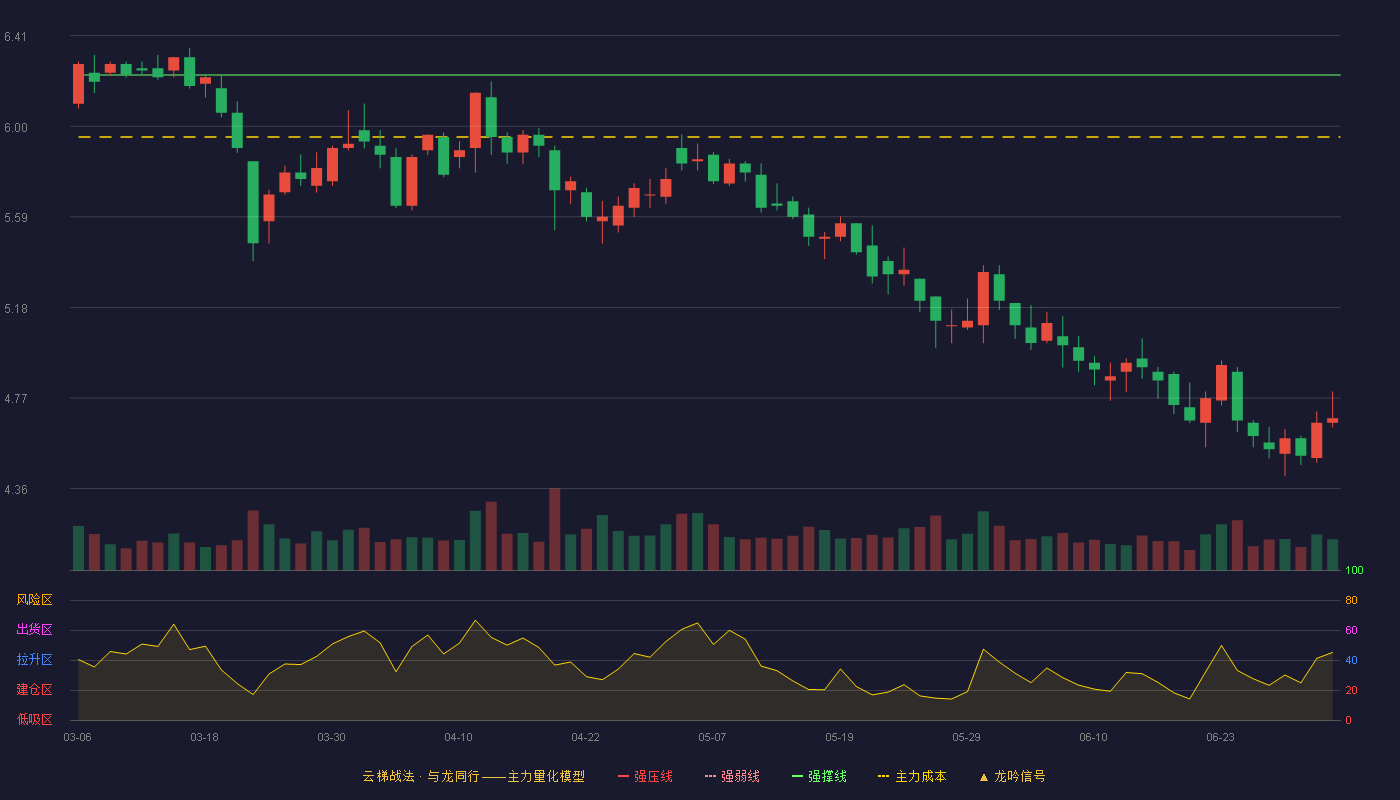Click the tall red candle after 05-29
Viewport: 1400px width, 800px height.
click(x=983, y=298)
